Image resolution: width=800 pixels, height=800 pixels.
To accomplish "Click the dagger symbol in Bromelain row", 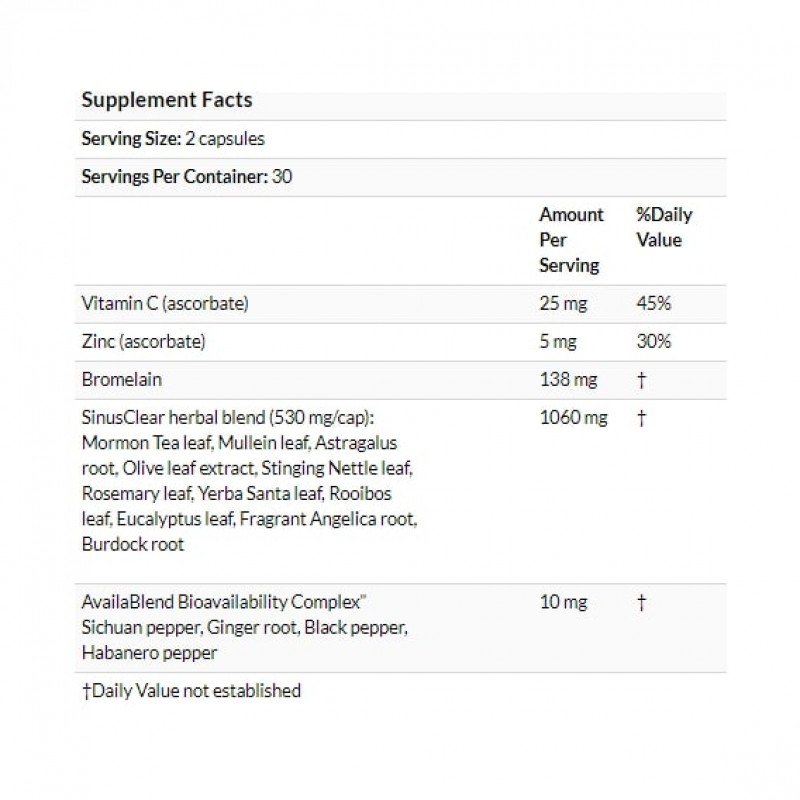I will pyautogui.click(x=640, y=380).
